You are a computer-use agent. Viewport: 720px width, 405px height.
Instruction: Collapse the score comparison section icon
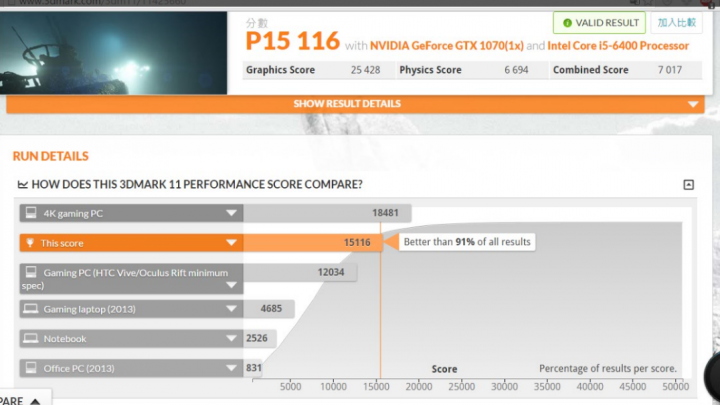pos(688,185)
